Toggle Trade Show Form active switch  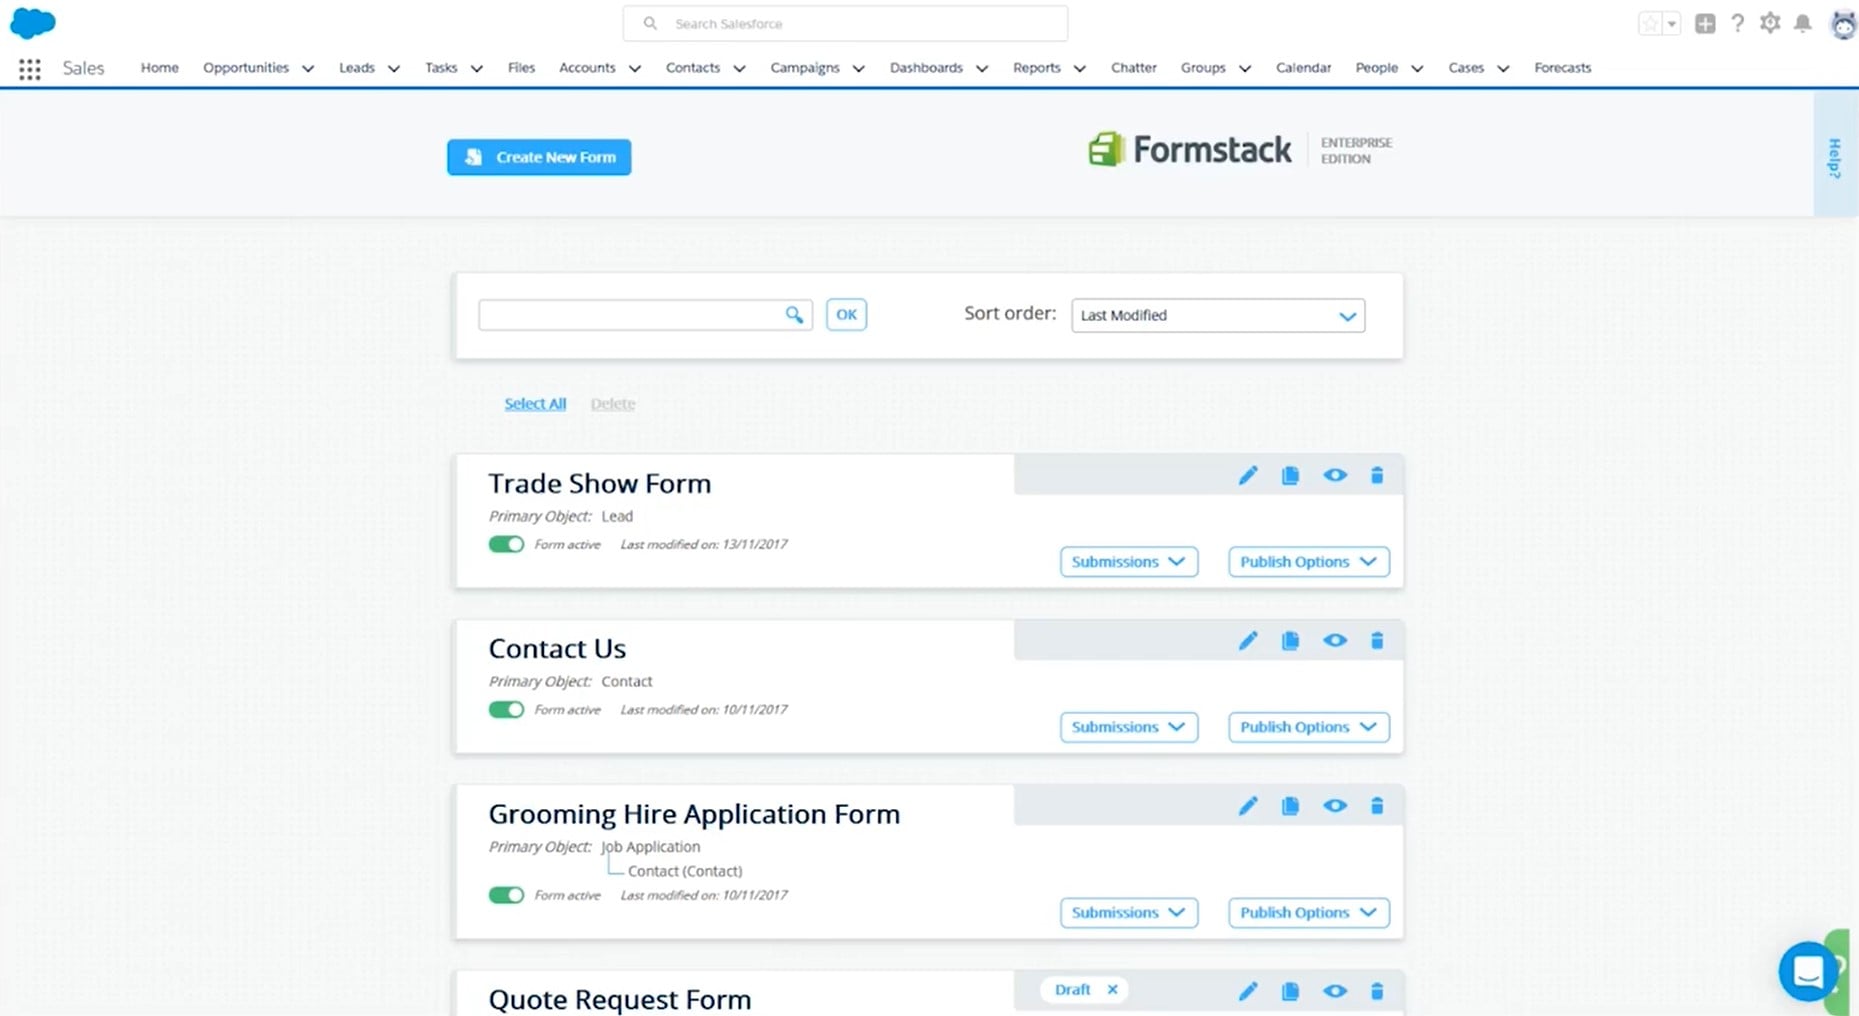click(506, 545)
